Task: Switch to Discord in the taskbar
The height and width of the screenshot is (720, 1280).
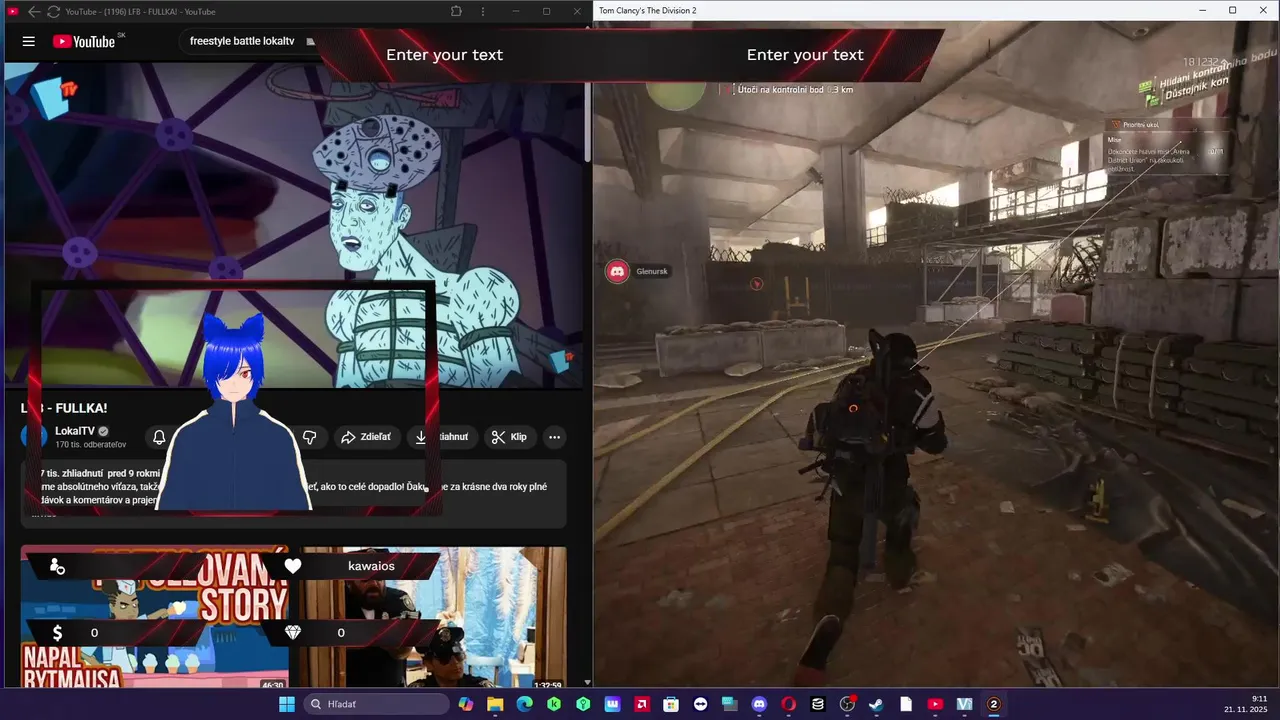Action: click(759, 704)
